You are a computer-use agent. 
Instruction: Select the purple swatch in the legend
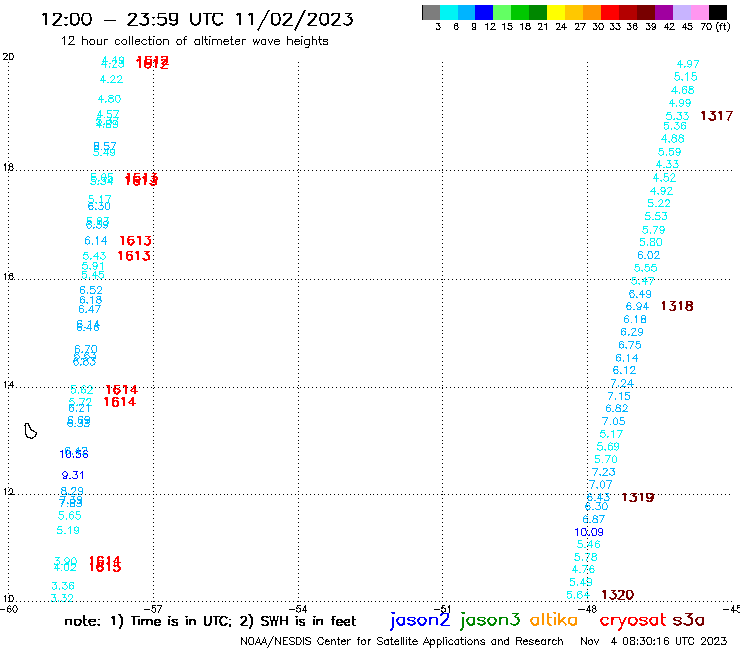664,12
